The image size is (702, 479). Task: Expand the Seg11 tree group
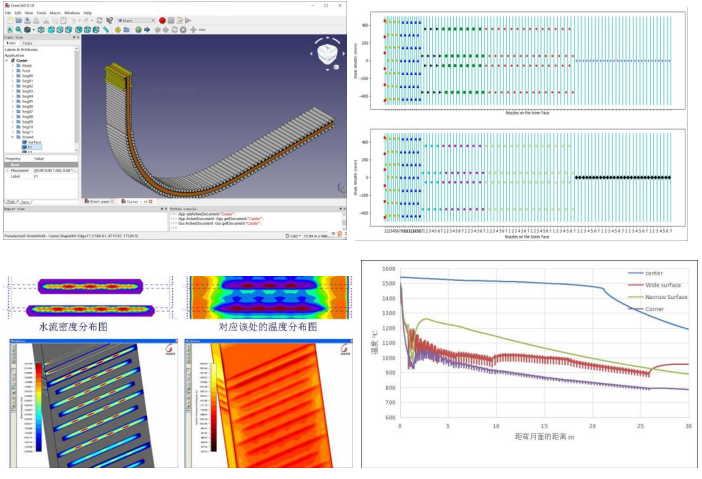point(13,132)
